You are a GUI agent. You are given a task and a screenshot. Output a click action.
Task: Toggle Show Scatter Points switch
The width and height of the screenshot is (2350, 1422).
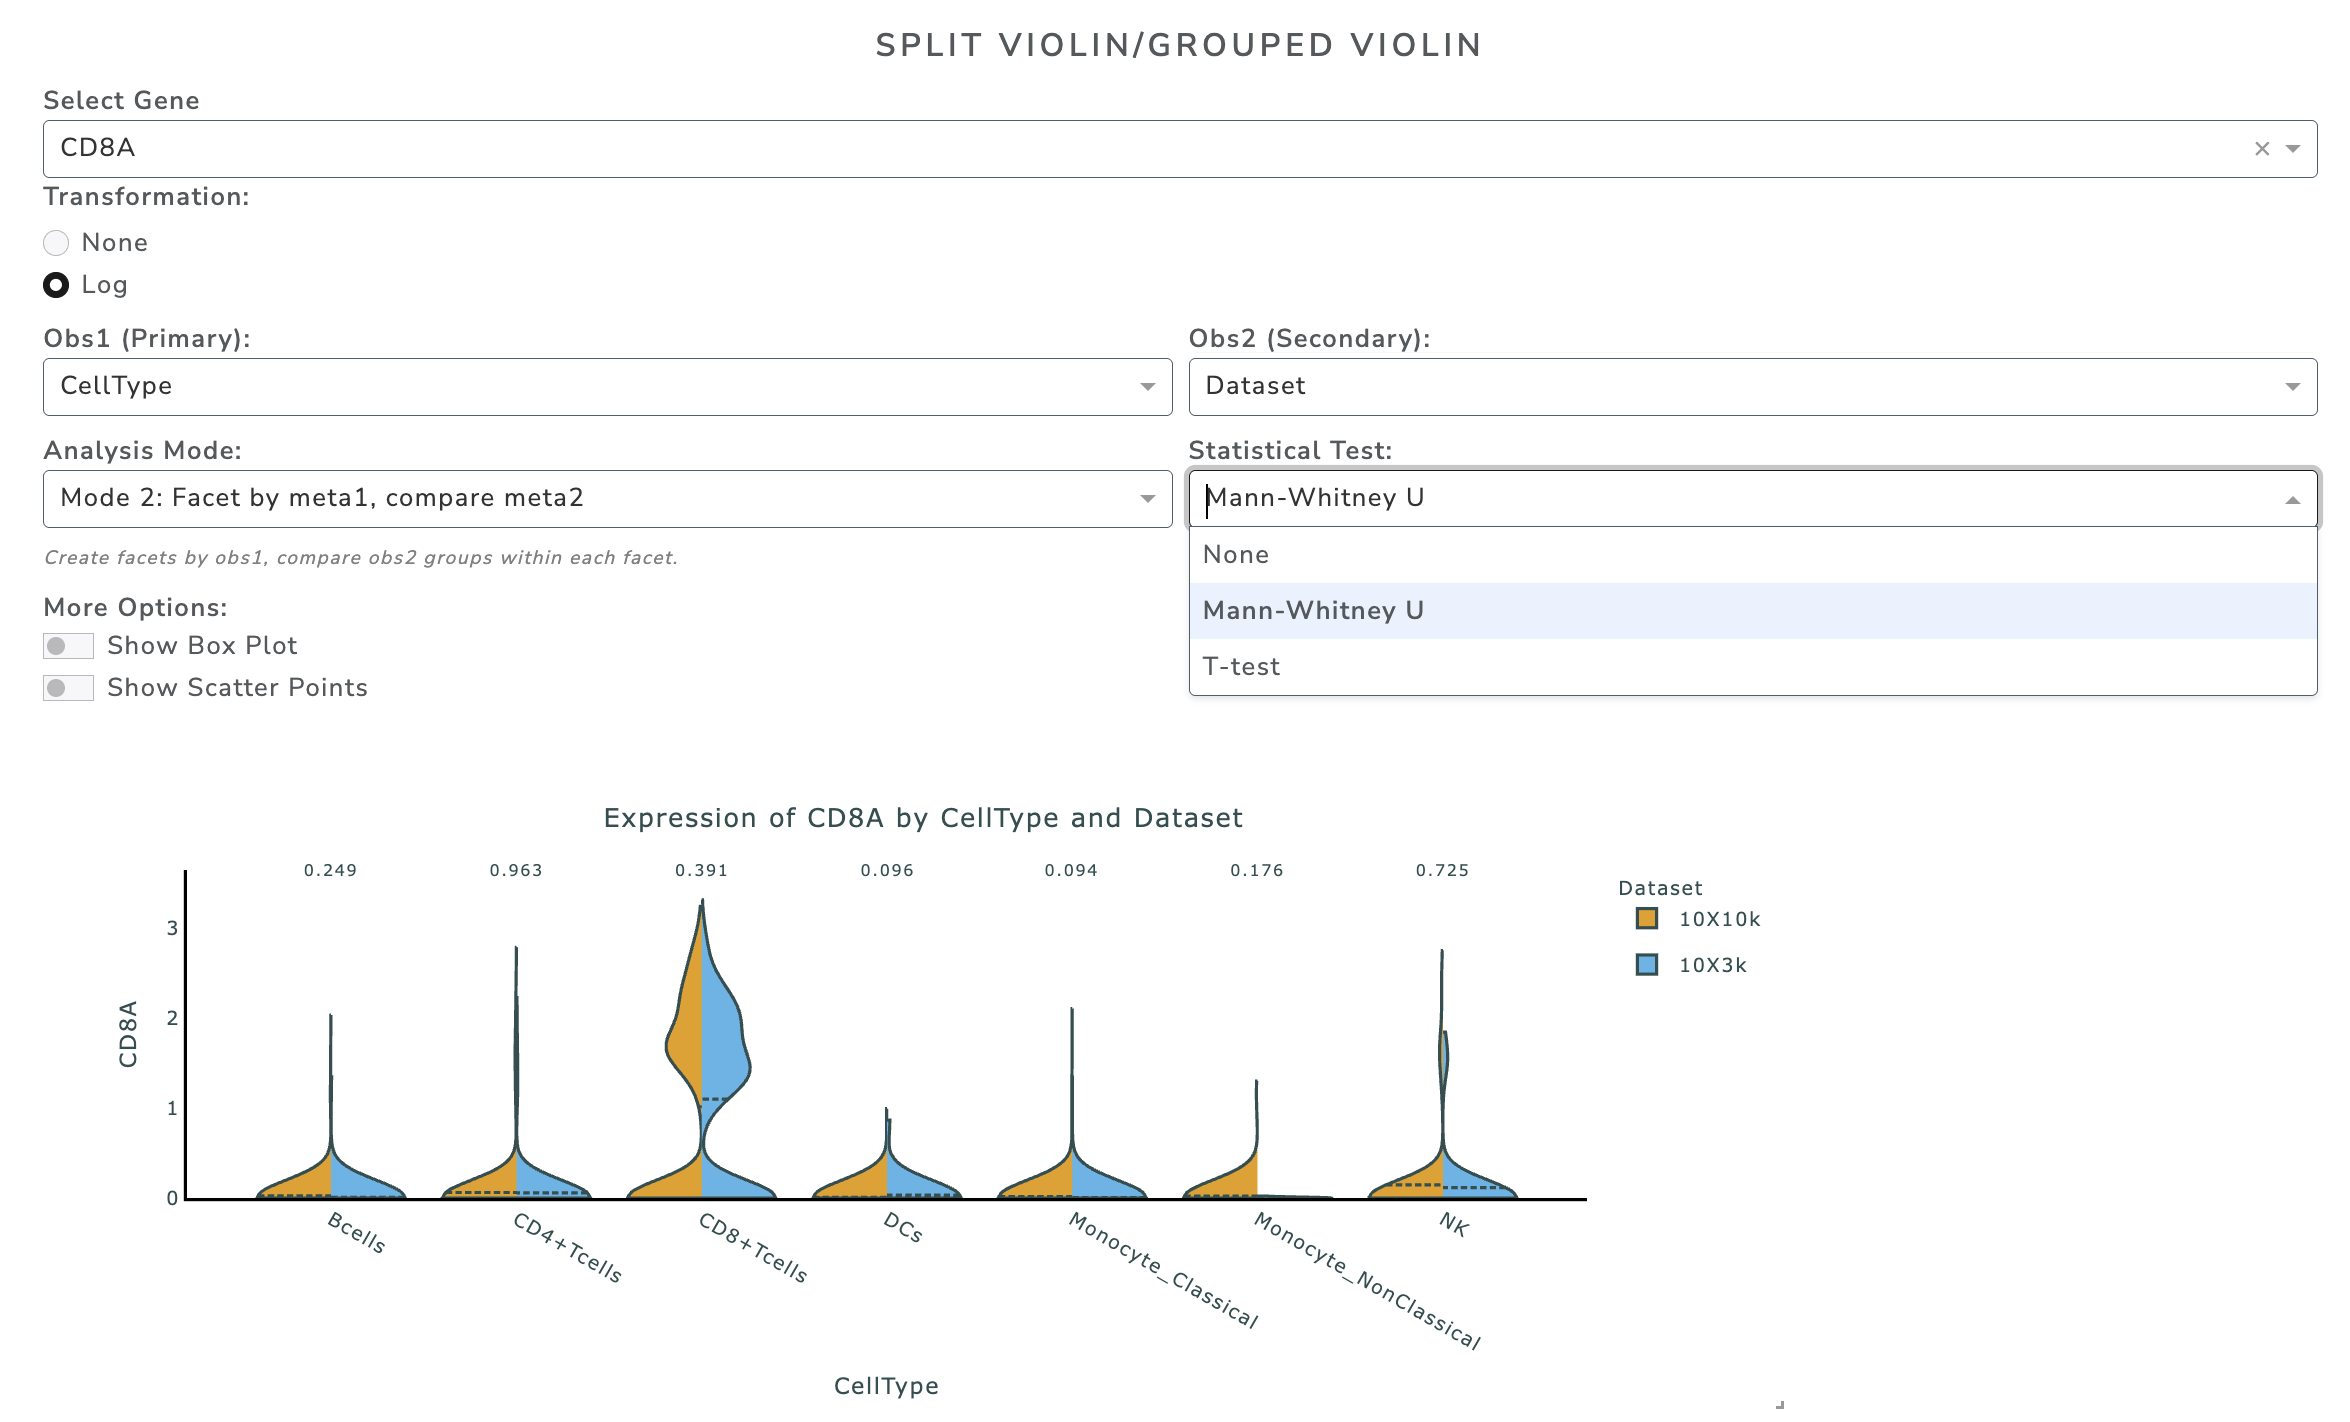[68, 688]
